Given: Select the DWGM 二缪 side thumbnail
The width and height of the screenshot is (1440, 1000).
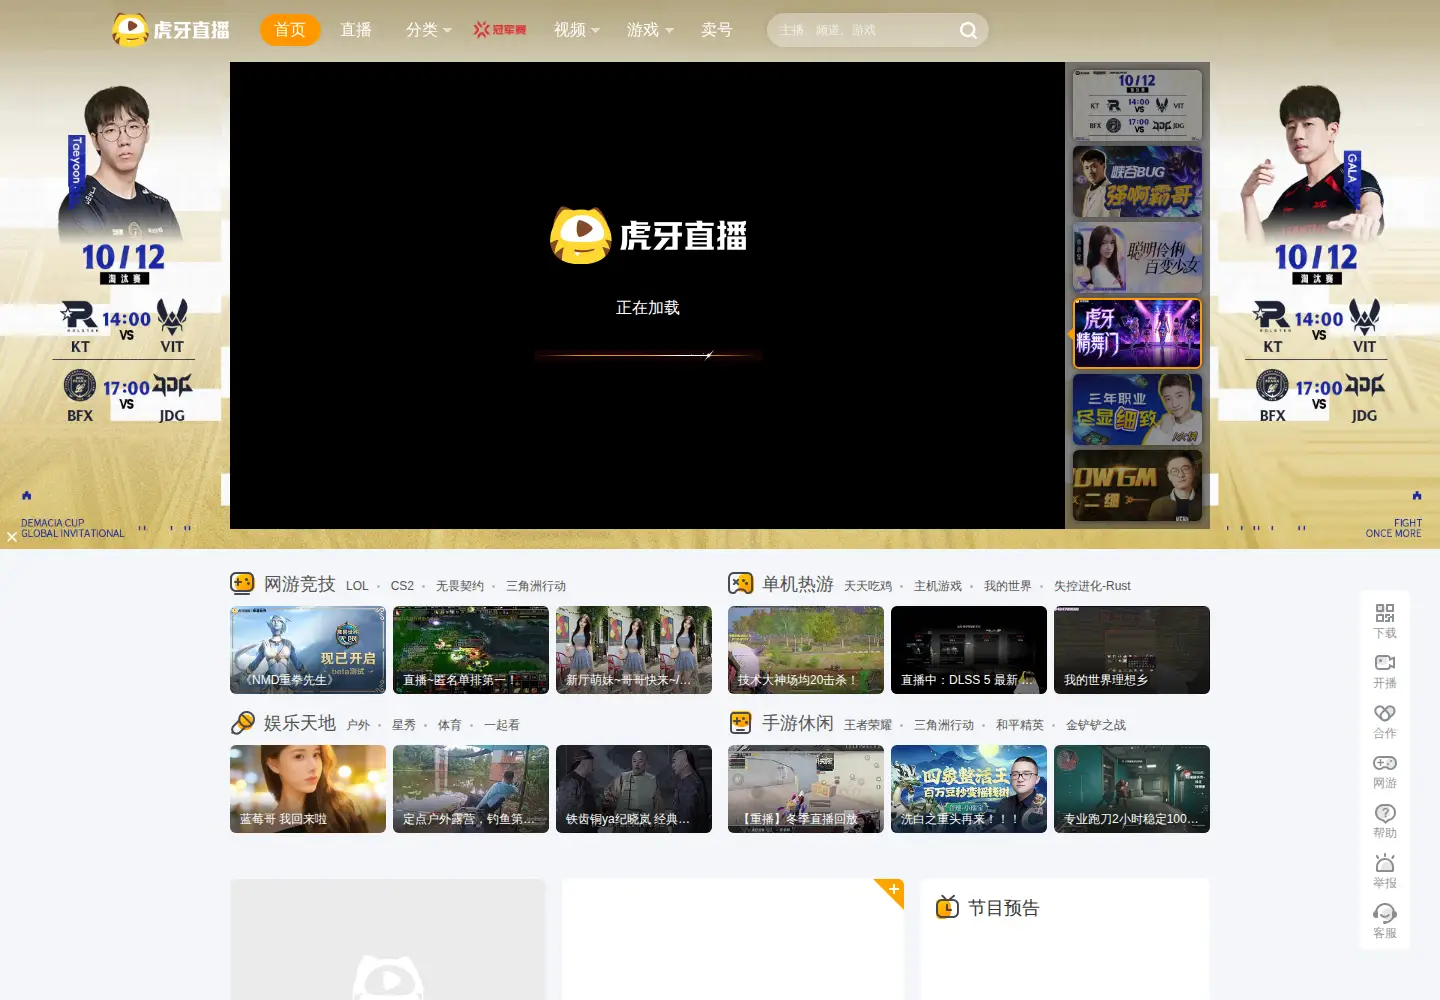Looking at the screenshot, I should tap(1137, 486).
